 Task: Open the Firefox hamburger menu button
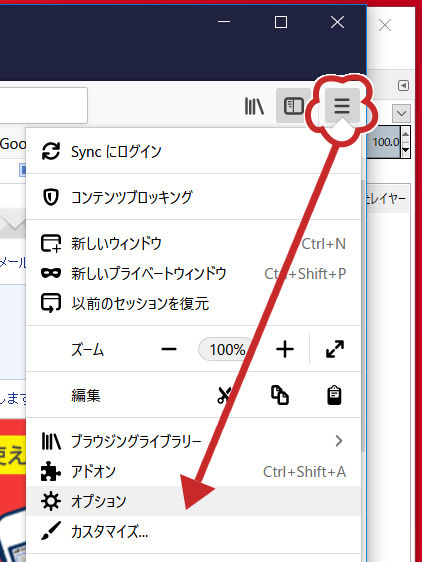(342, 105)
